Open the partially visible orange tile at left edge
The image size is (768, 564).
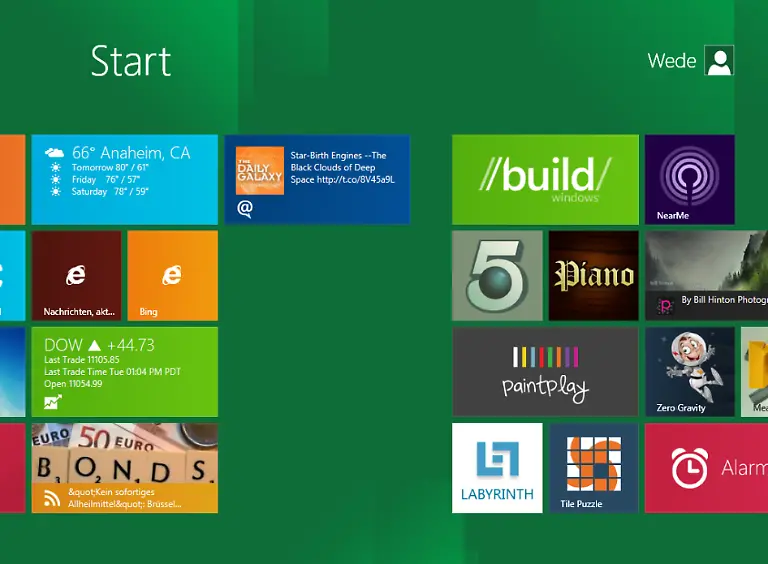point(12,180)
